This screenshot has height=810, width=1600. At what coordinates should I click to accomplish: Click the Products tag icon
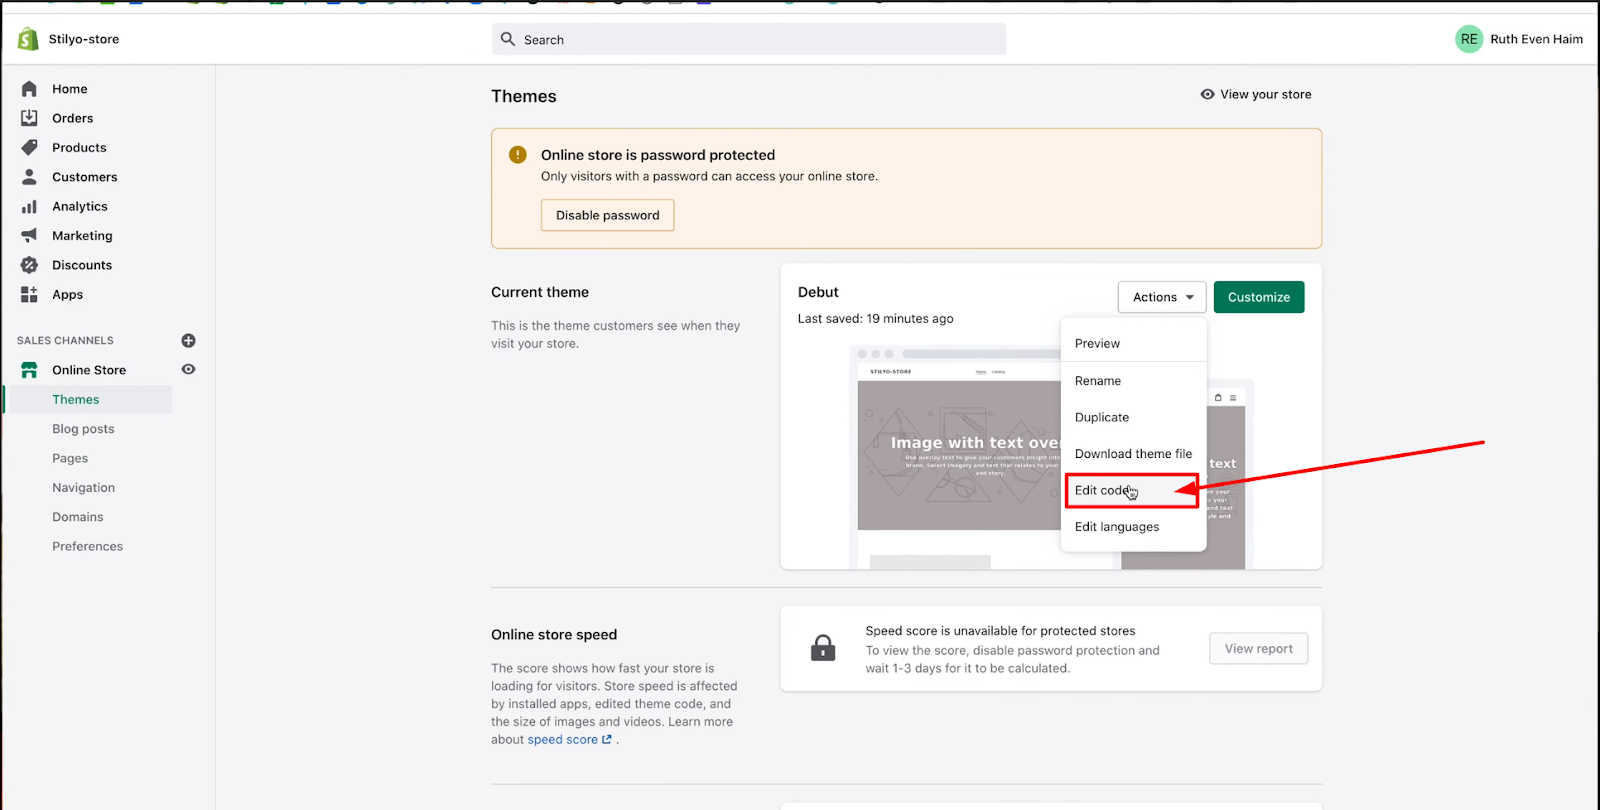[x=29, y=147]
